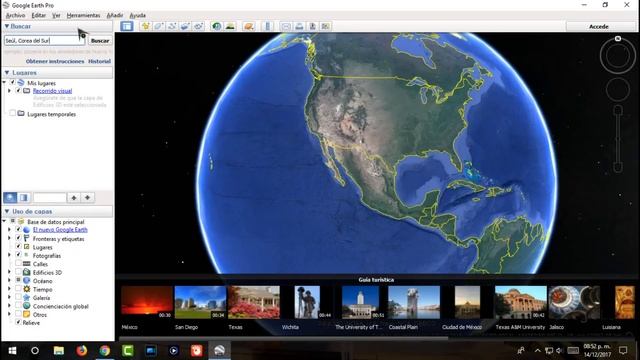This screenshot has height=360, width=640.
Task: Open the Ver menu
Action: tap(56, 15)
